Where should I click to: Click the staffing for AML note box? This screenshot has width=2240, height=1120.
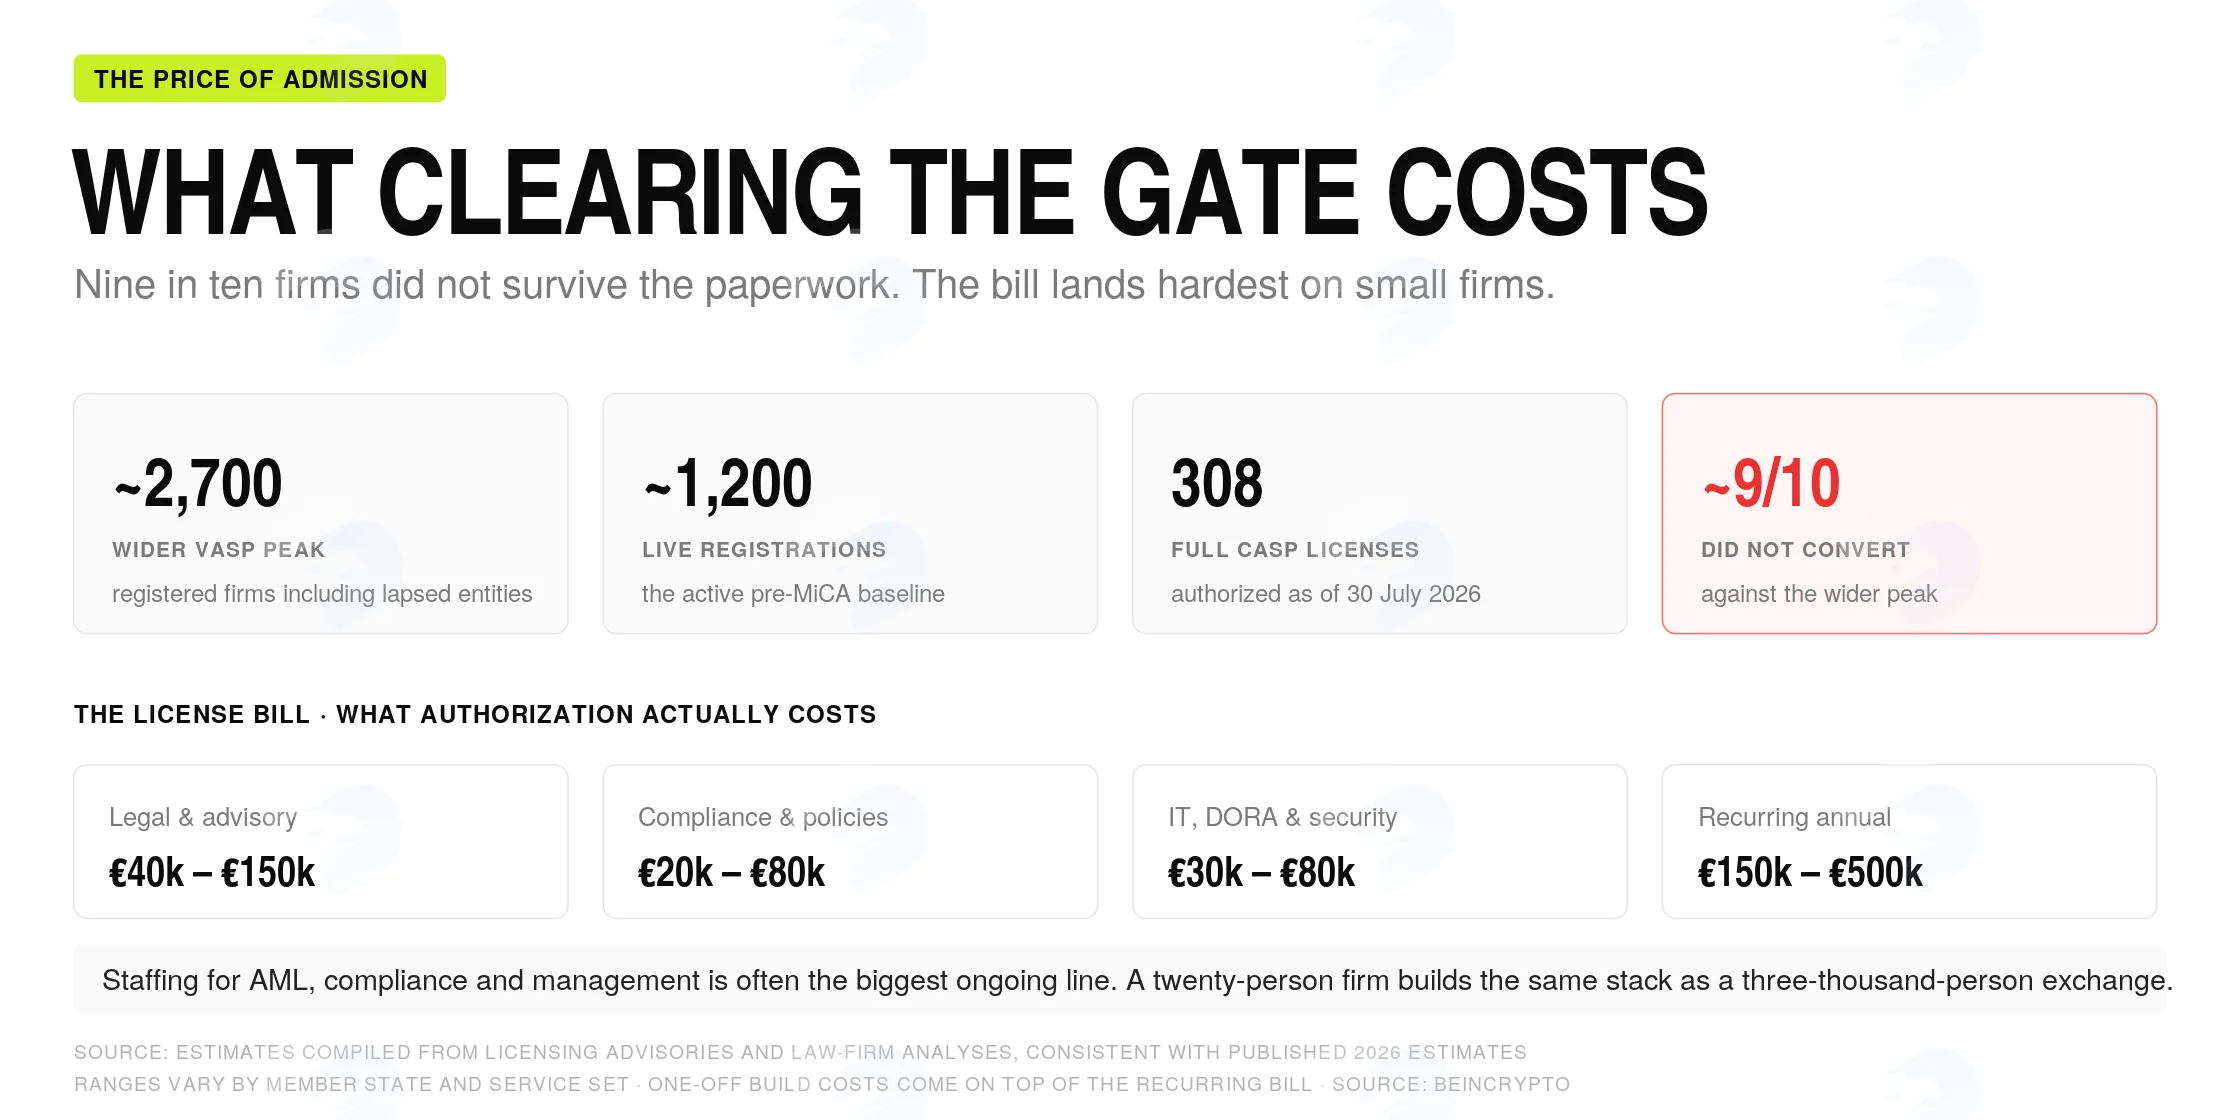click(1120, 980)
